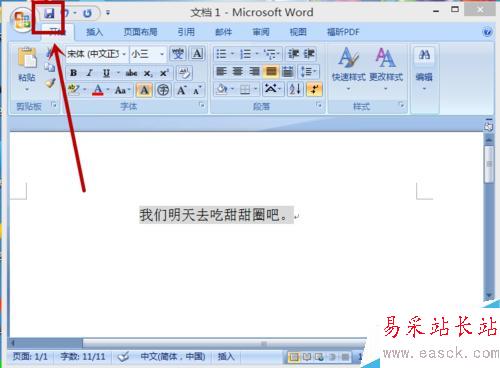Toggle show/hide paragraph marks button
This screenshot has height=368, width=500.
pyautogui.click(x=314, y=89)
